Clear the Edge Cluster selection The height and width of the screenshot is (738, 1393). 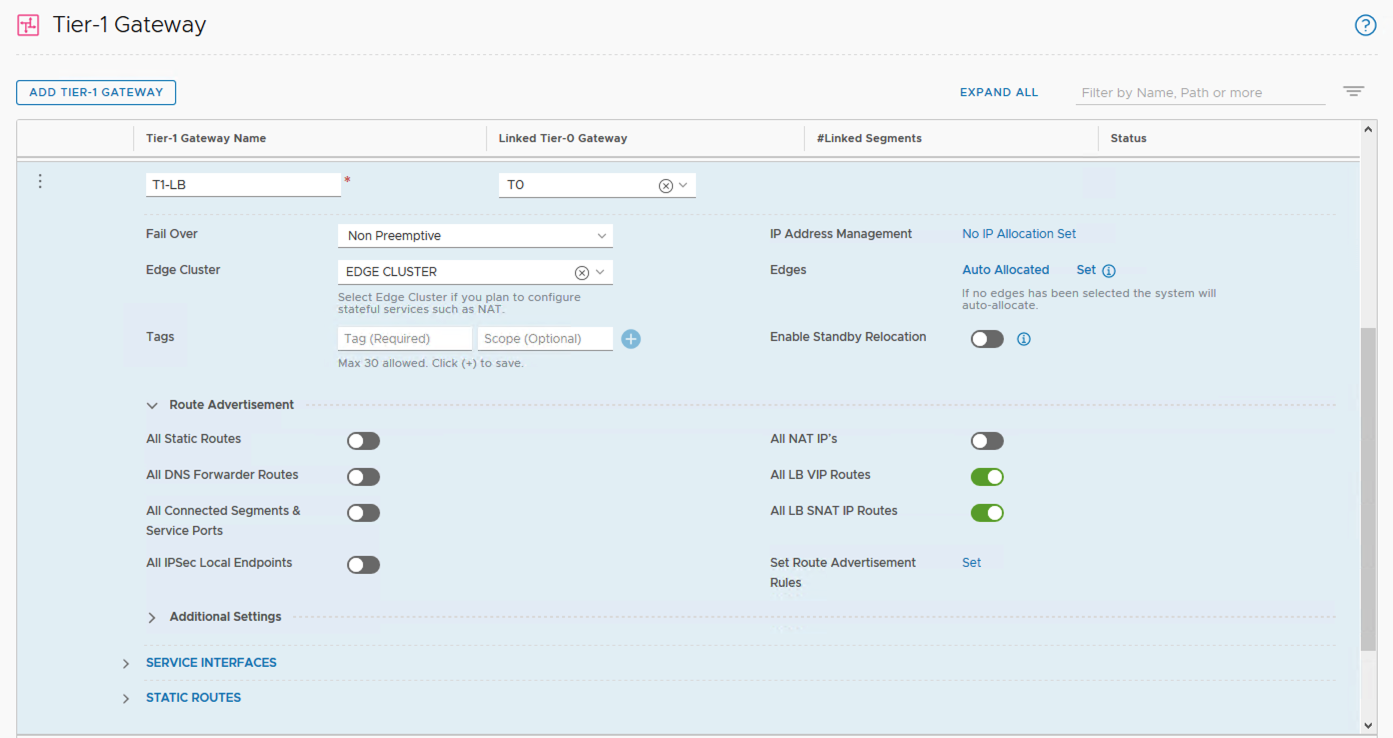[x=581, y=273]
